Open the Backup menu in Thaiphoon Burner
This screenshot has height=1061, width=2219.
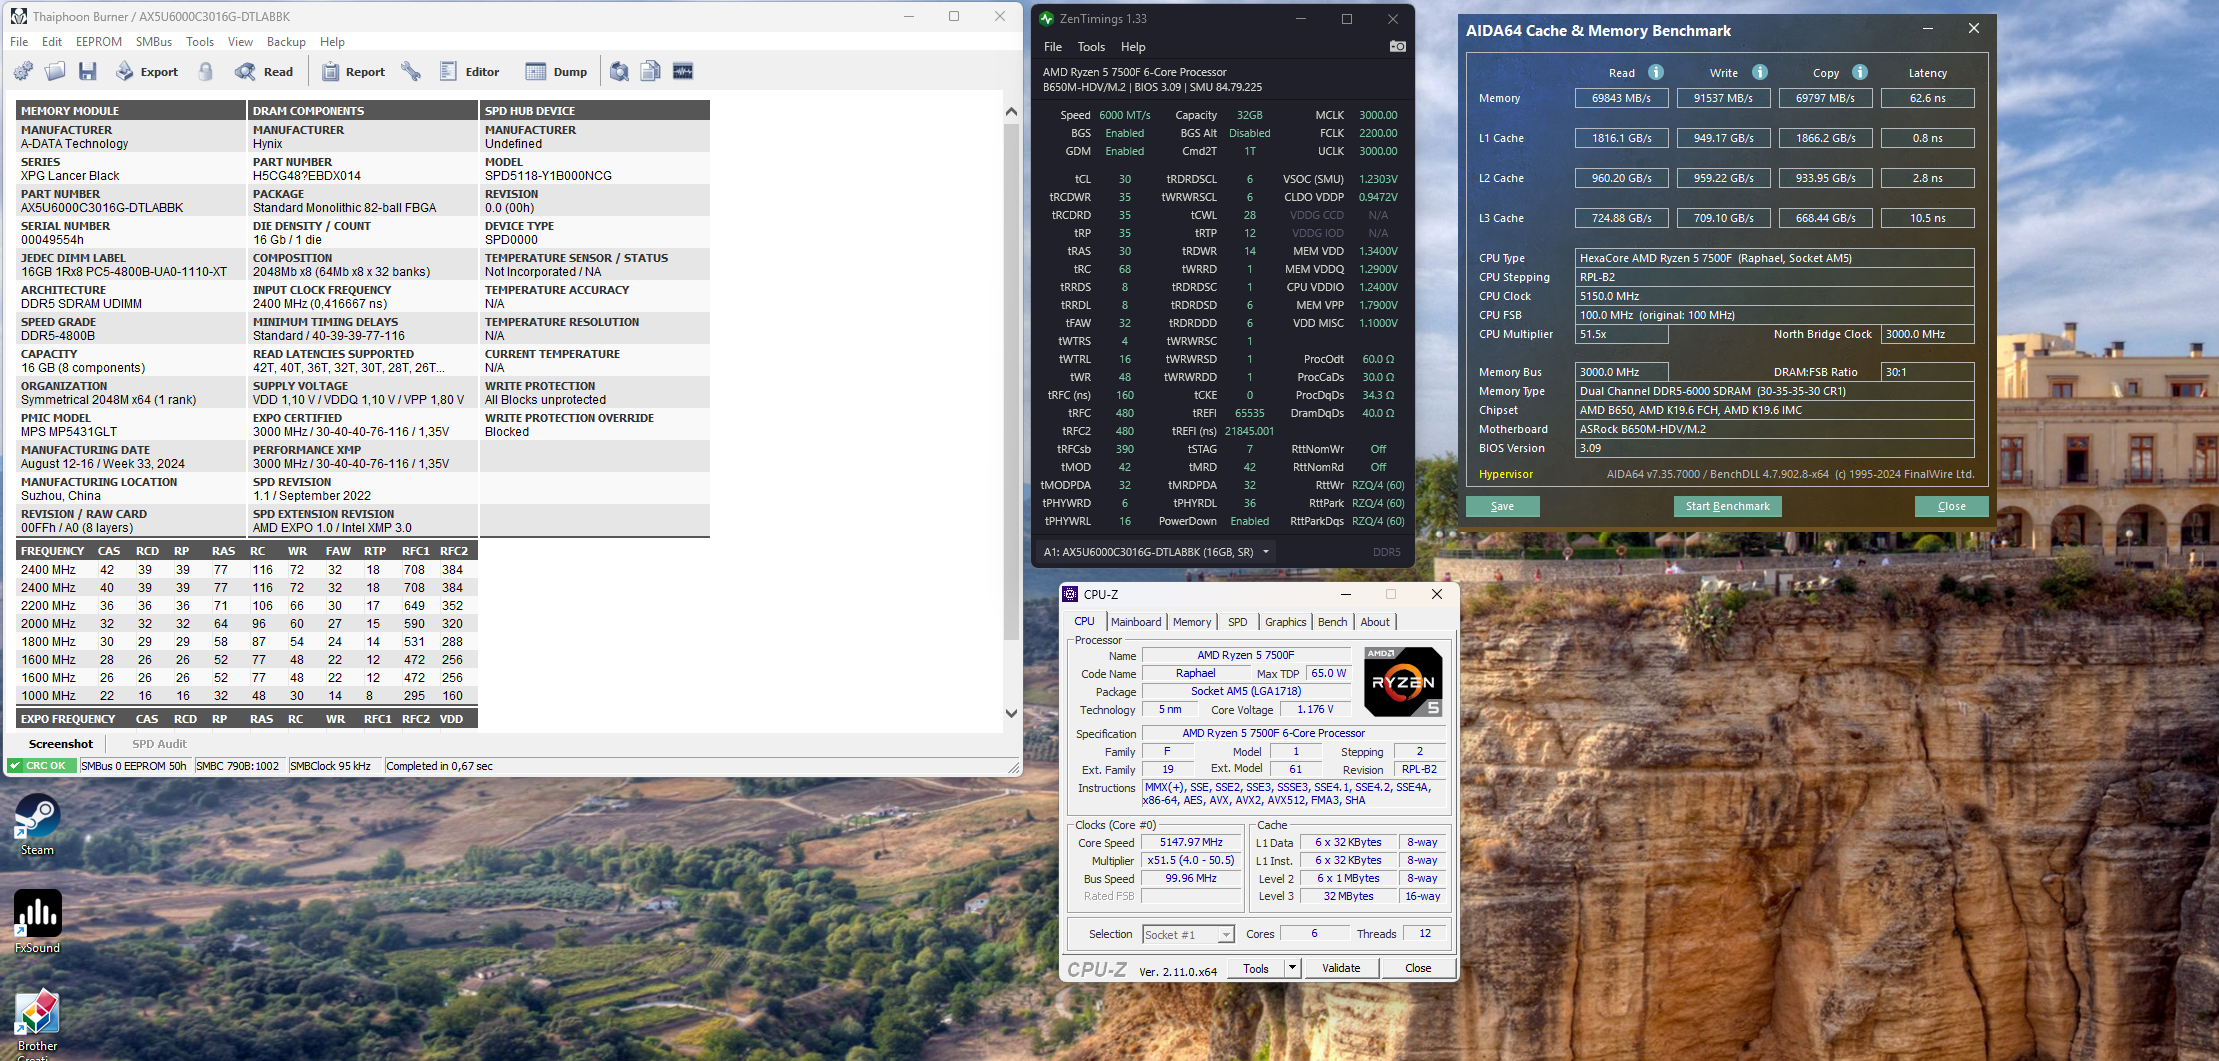286,42
